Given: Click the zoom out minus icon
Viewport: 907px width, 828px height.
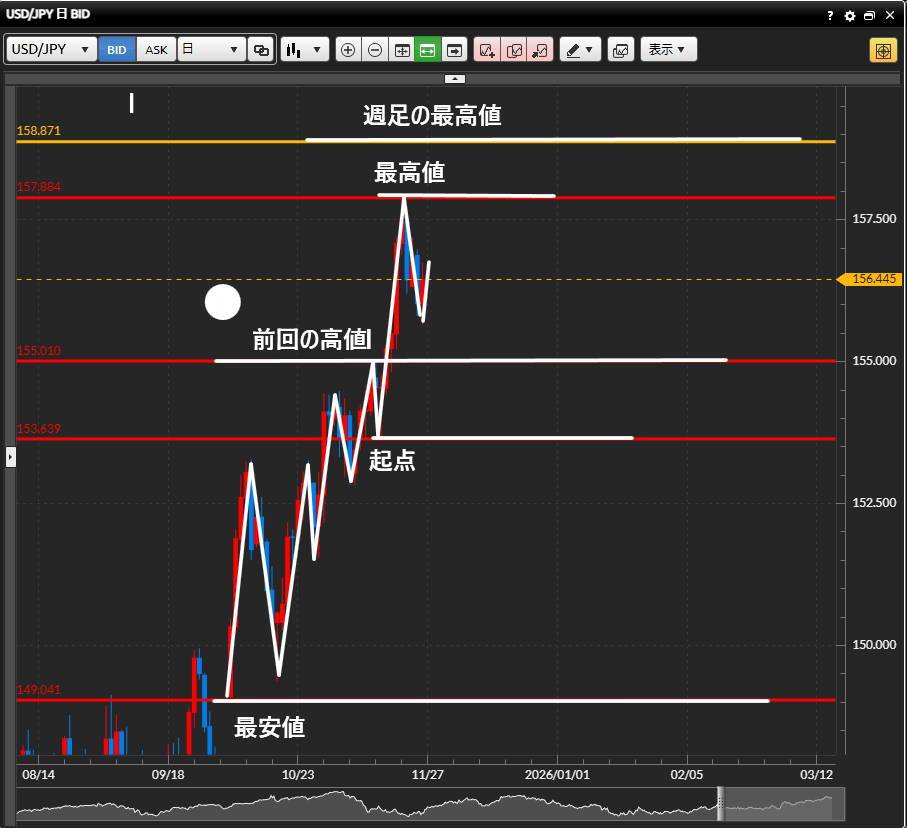Looking at the screenshot, I should (x=375, y=50).
